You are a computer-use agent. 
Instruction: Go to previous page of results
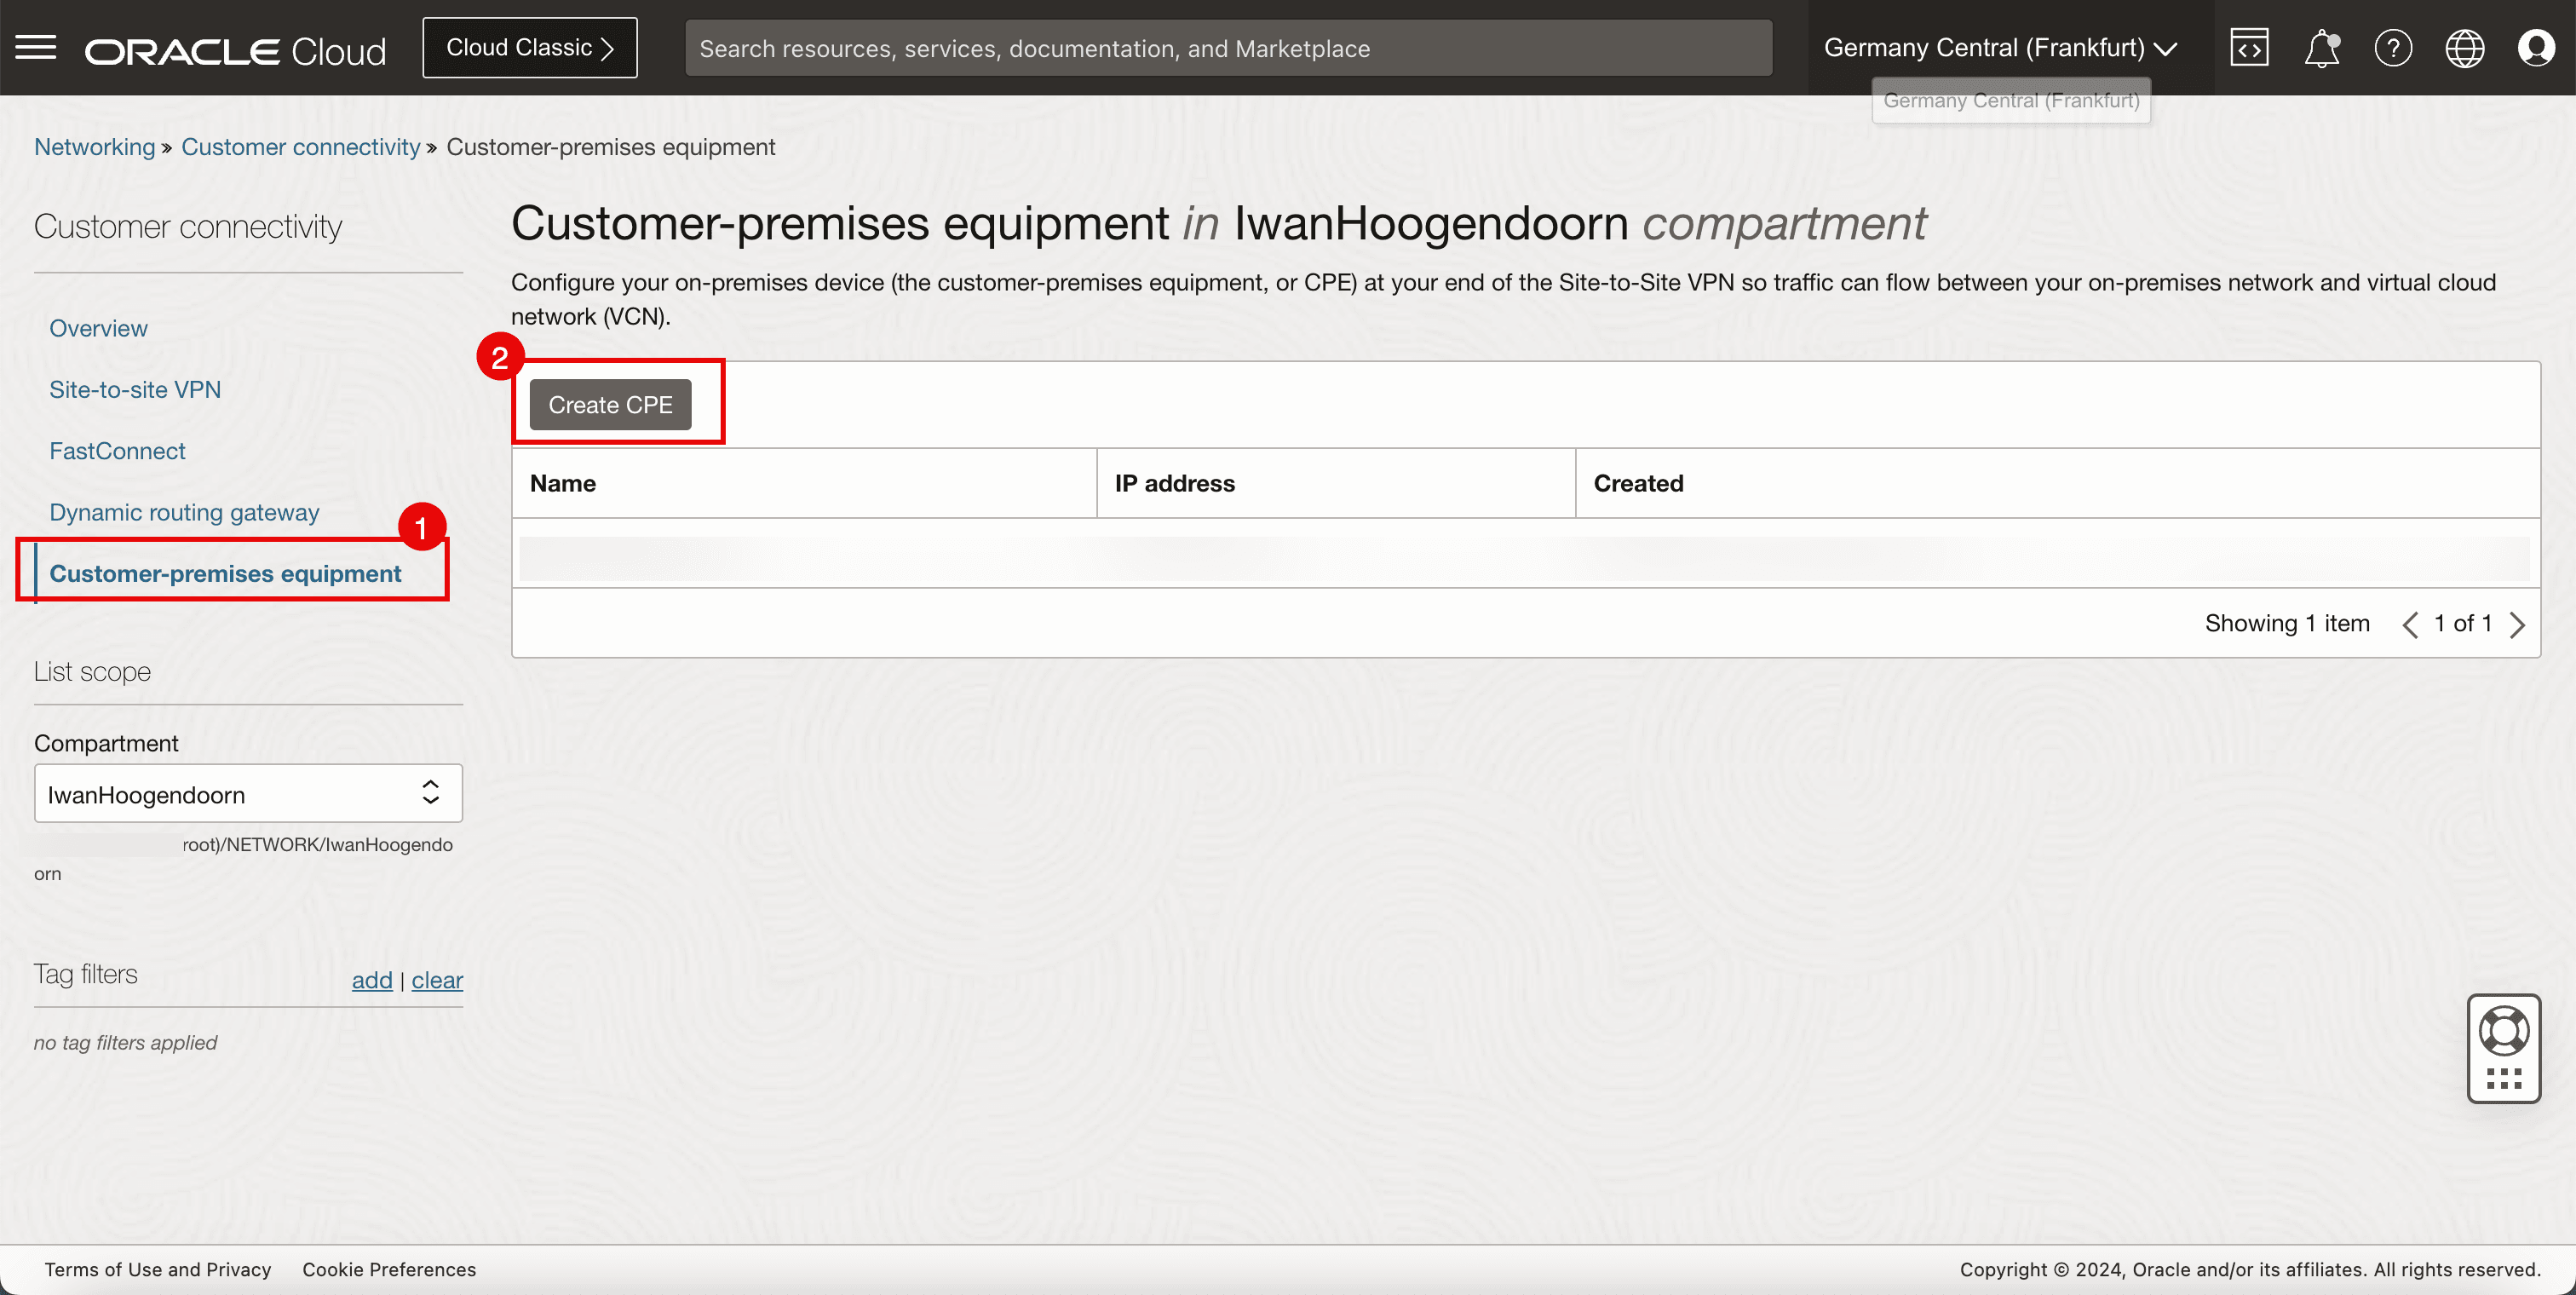[2410, 624]
